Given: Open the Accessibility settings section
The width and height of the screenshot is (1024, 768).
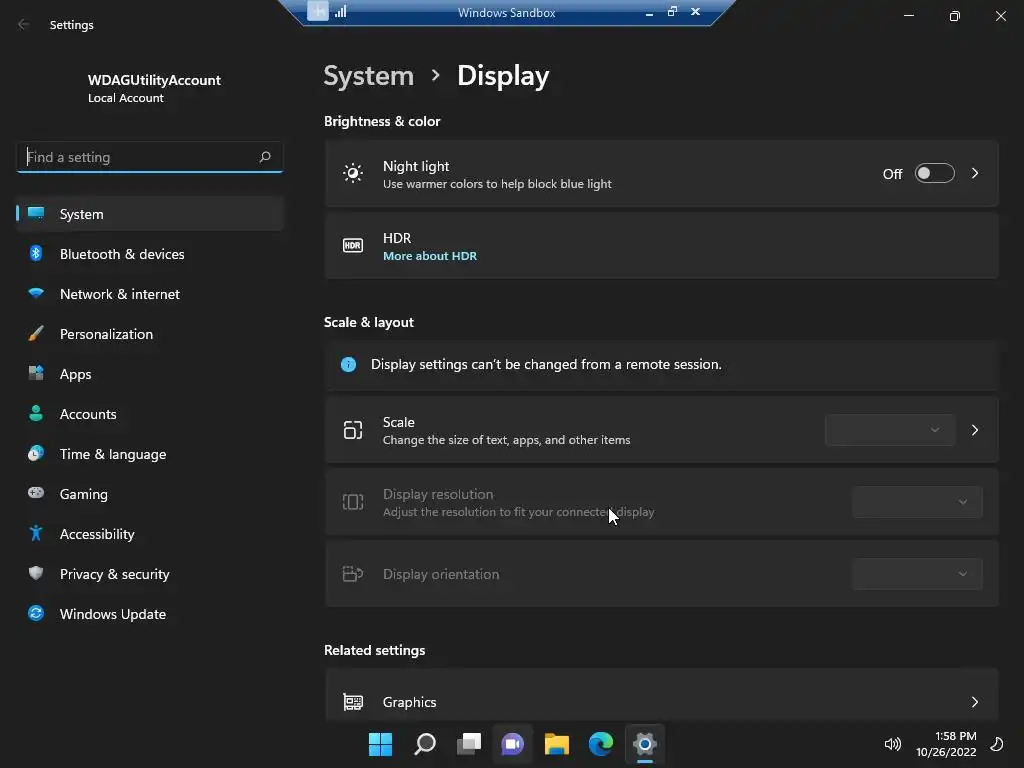Looking at the screenshot, I should pyautogui.click(x=150, y=534).
